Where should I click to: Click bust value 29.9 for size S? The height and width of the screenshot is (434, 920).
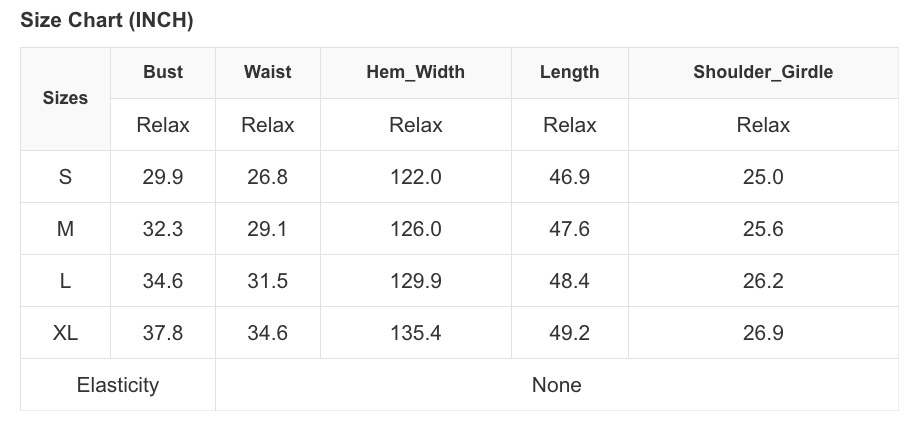point(163,177)
